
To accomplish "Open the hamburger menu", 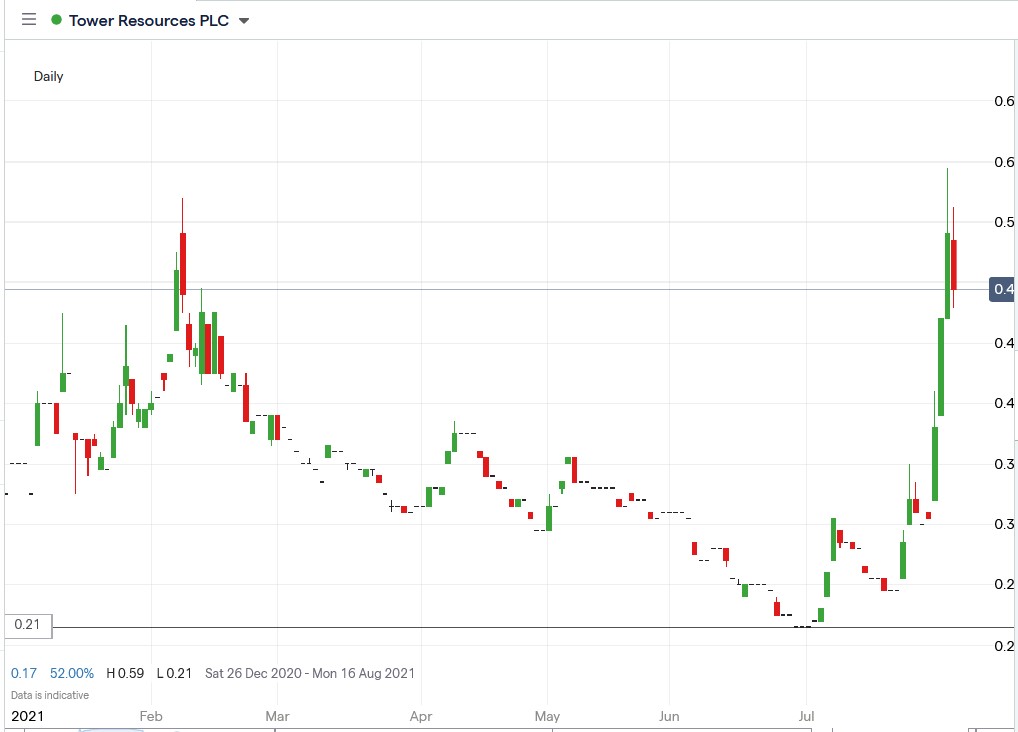I will [27, 19].
